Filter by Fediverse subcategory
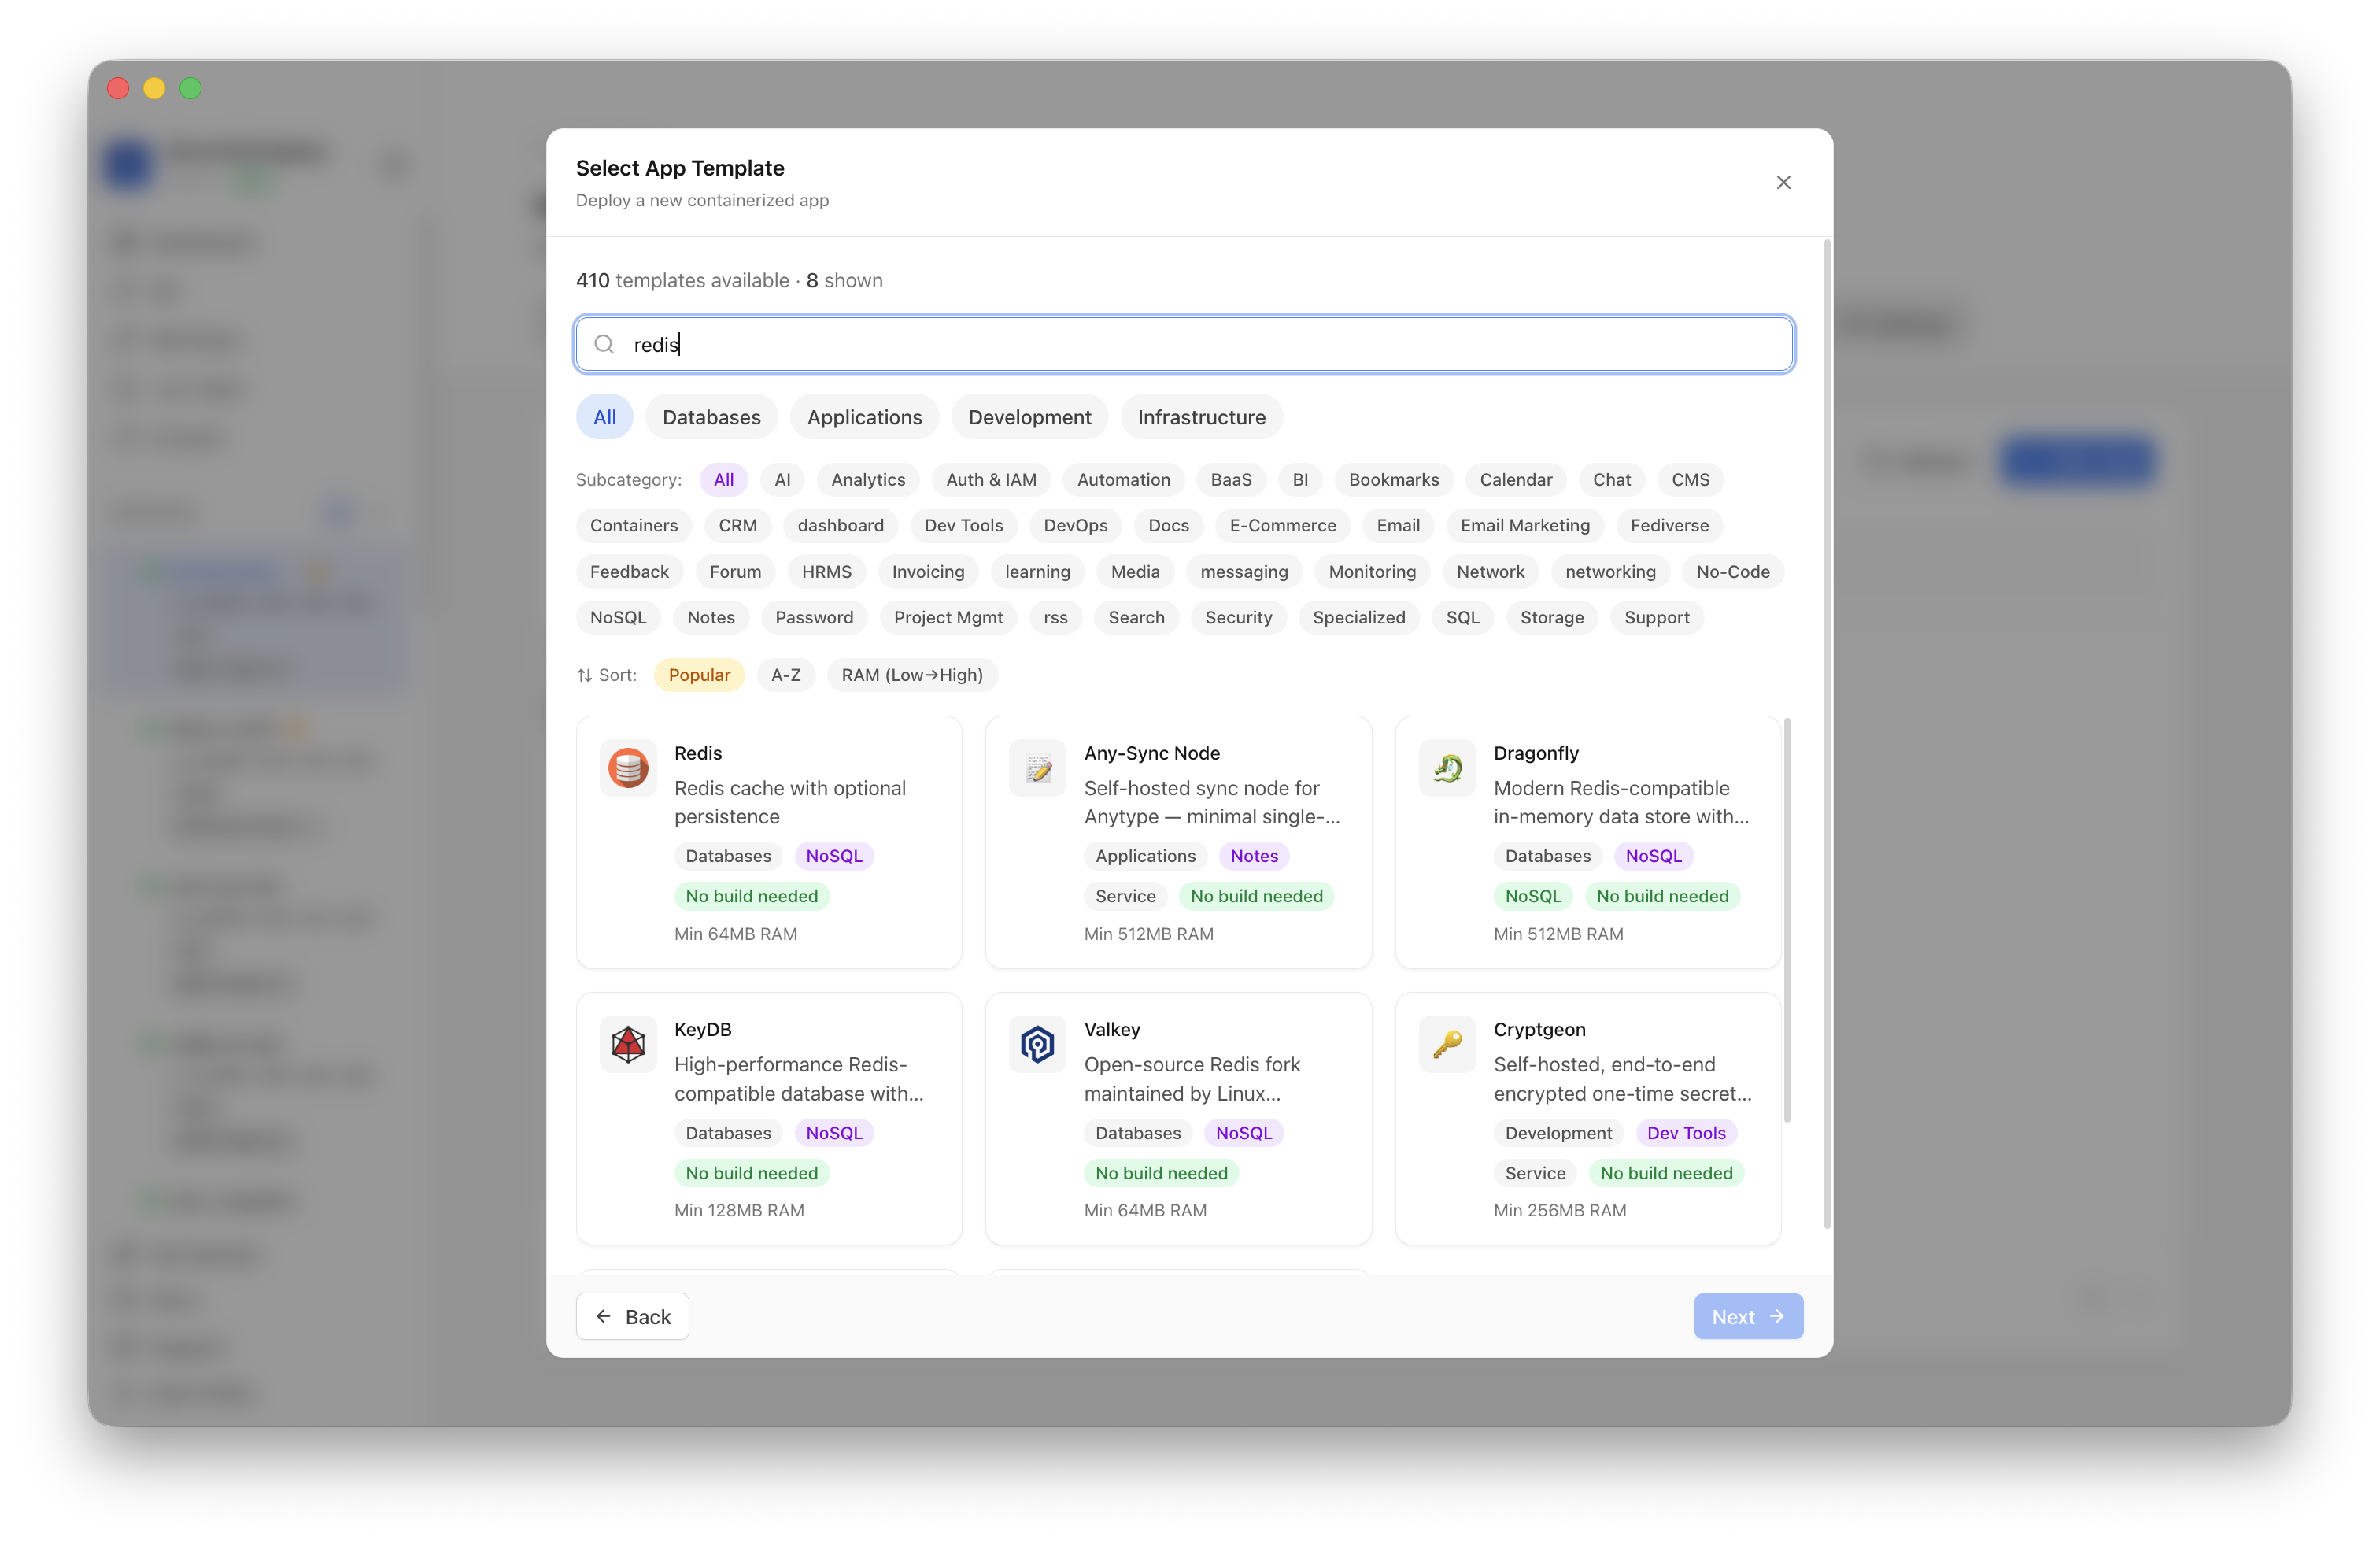This screenshot has height=1543, width=2380. click(1669, 525)
